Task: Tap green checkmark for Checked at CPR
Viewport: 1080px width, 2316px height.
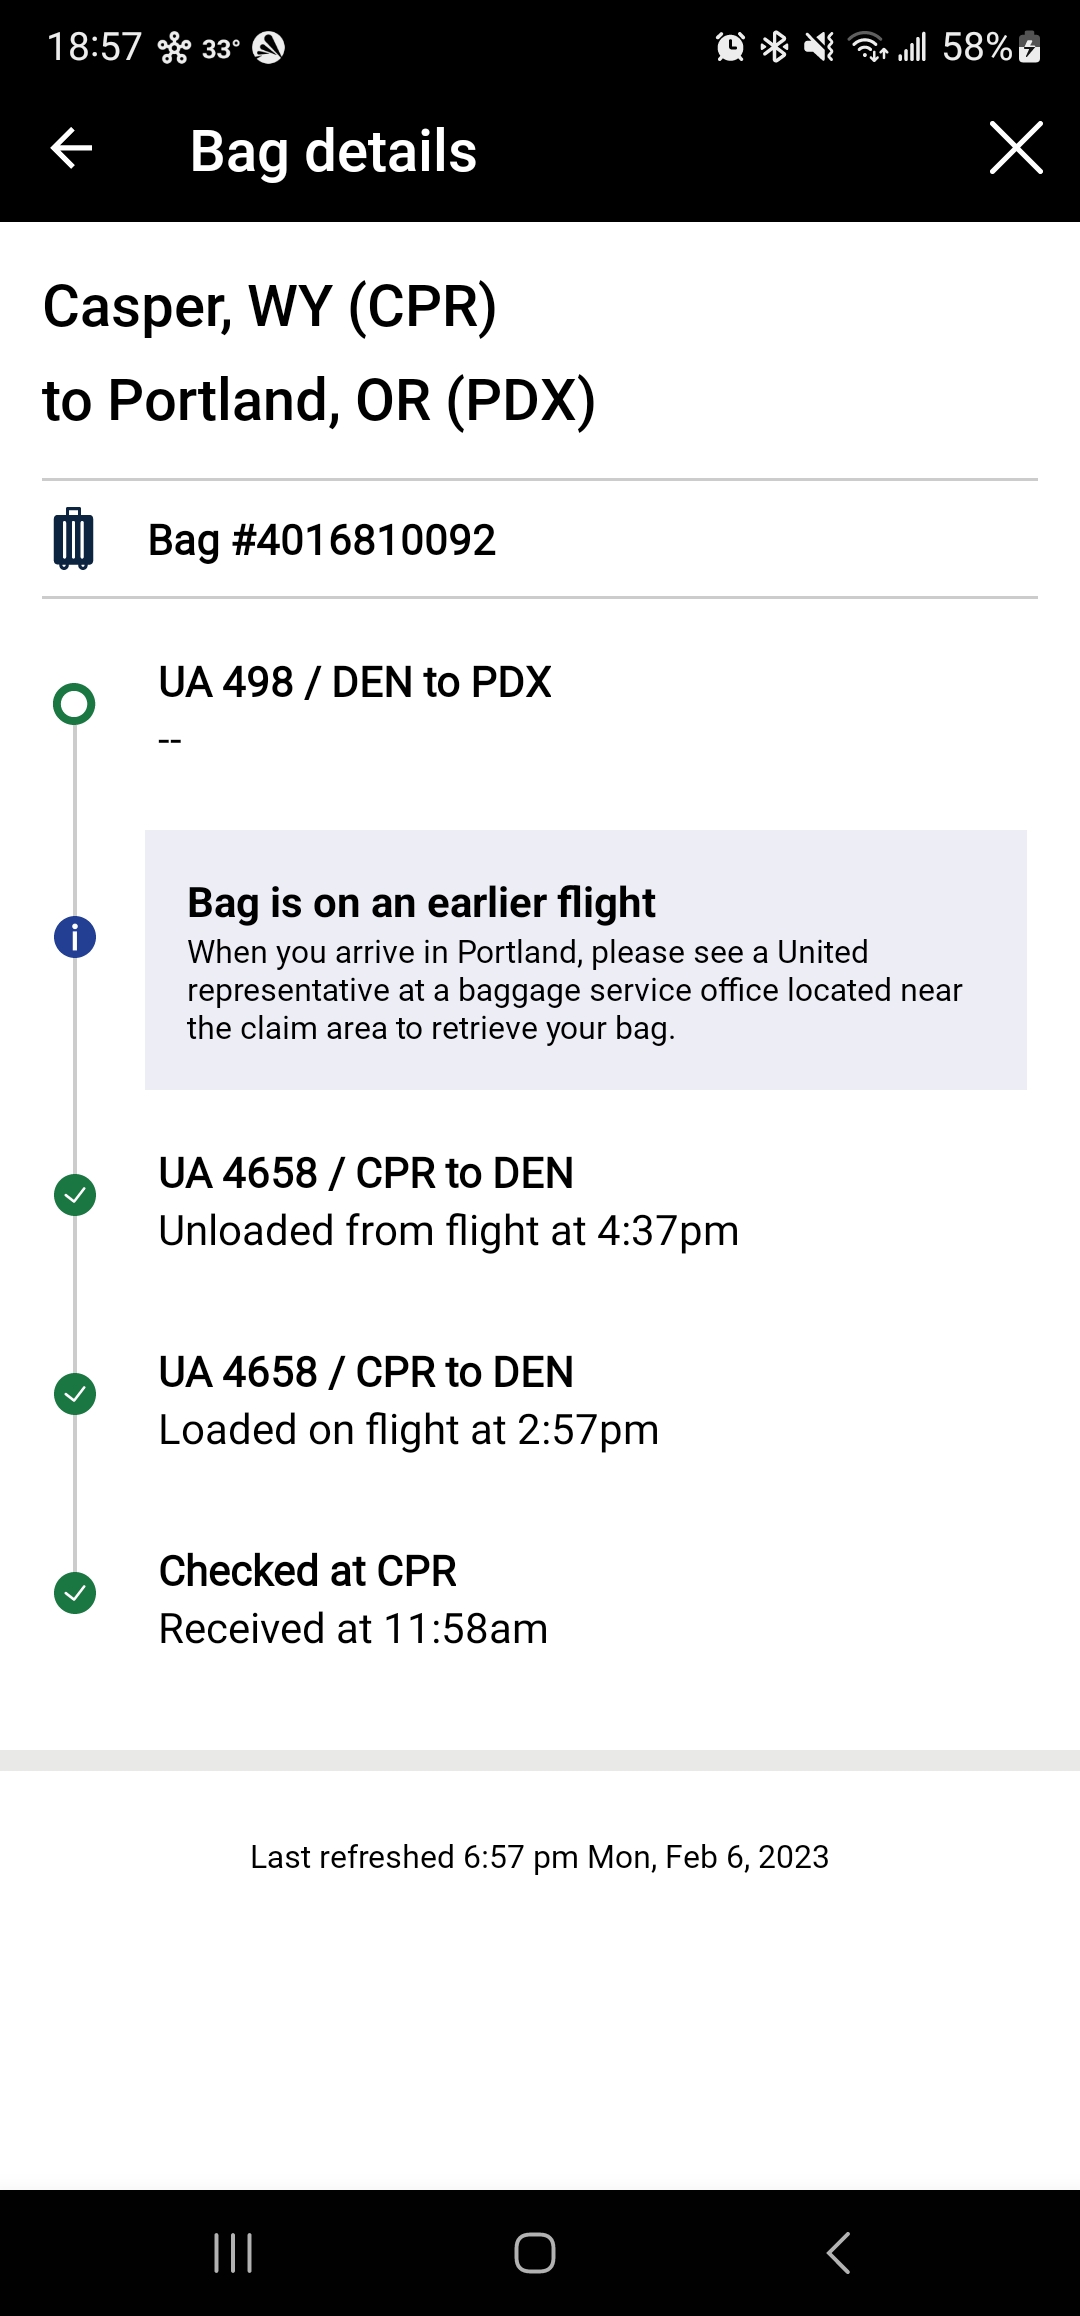Action: pyautogui.click(x=75, y=1593)
